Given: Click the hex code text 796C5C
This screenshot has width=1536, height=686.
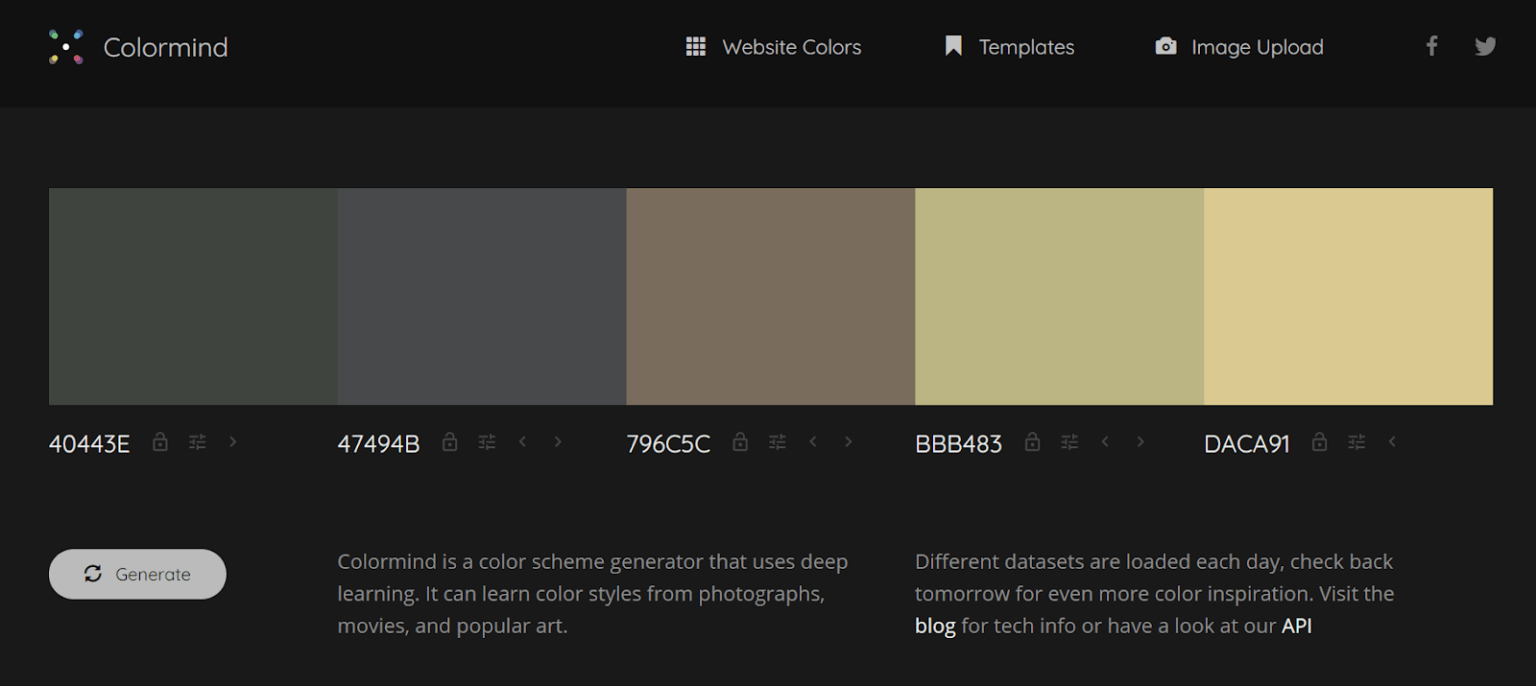Looking at the screenshot, I should pos(668,443).
